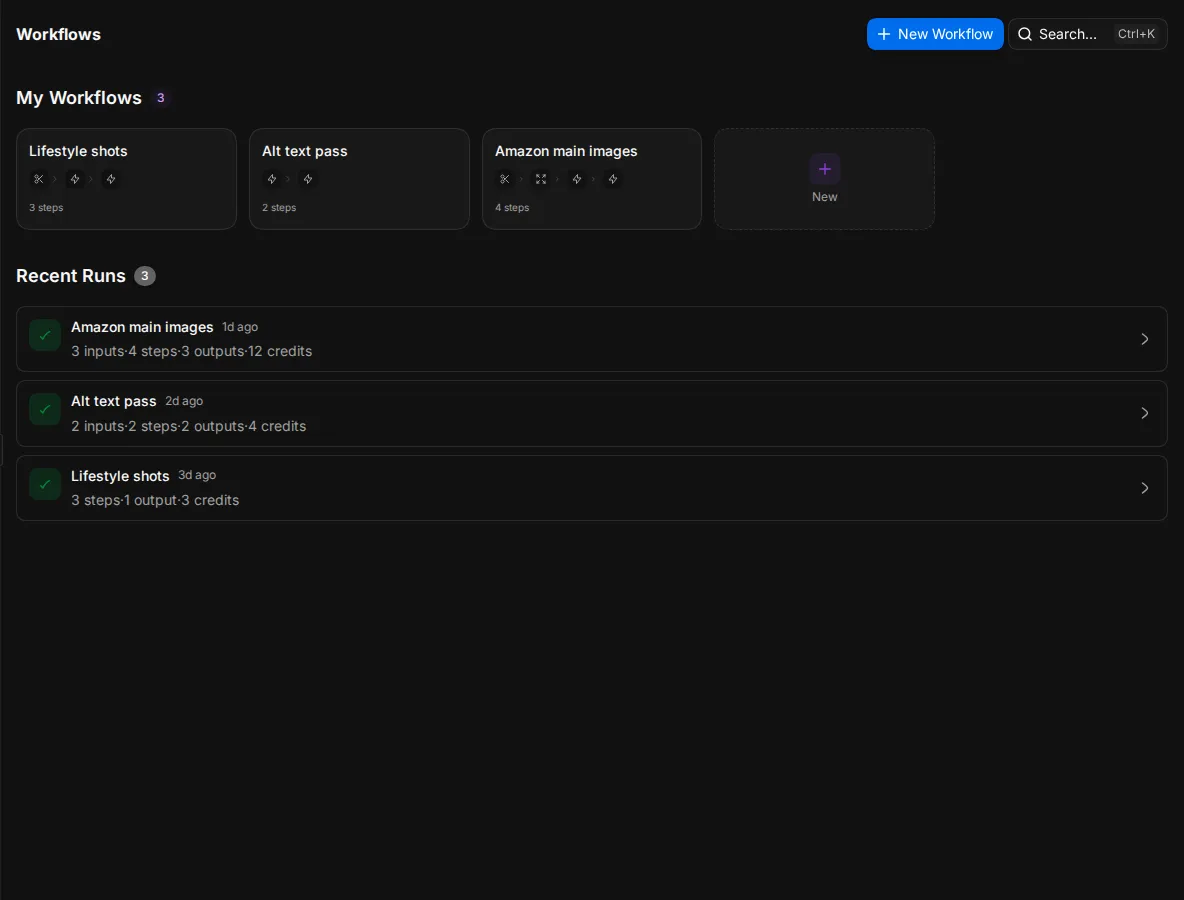
Task: Open the Search field
Action: 1087,34
